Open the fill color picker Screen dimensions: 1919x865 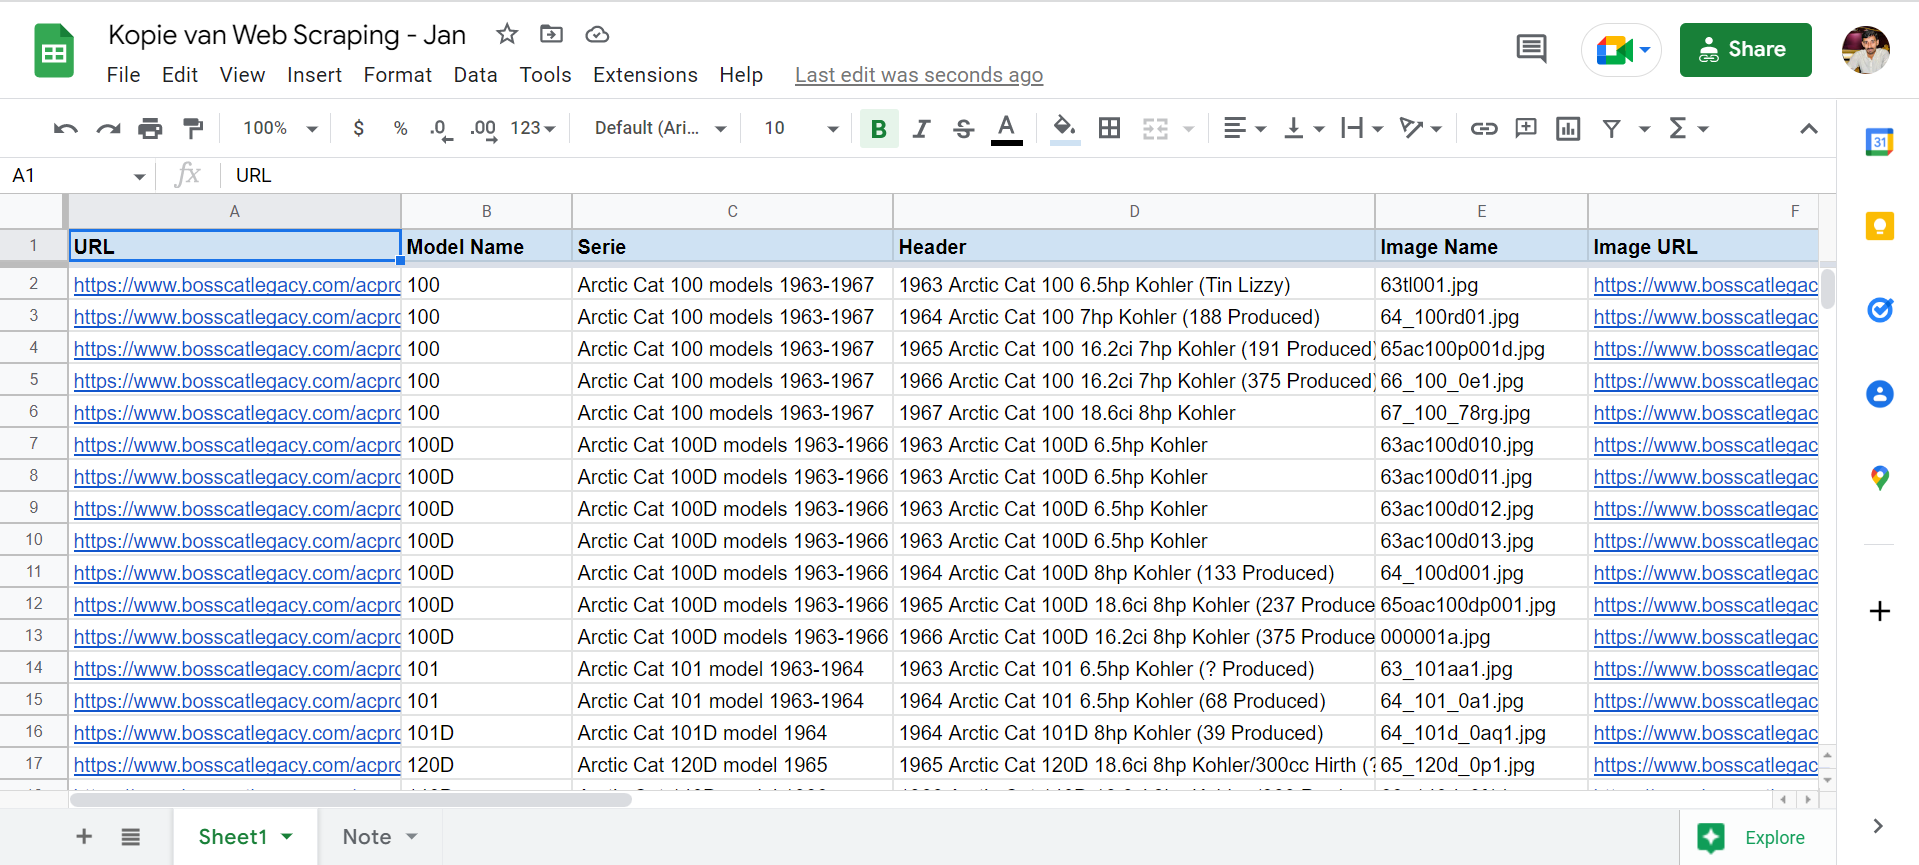click(1065, 129)
